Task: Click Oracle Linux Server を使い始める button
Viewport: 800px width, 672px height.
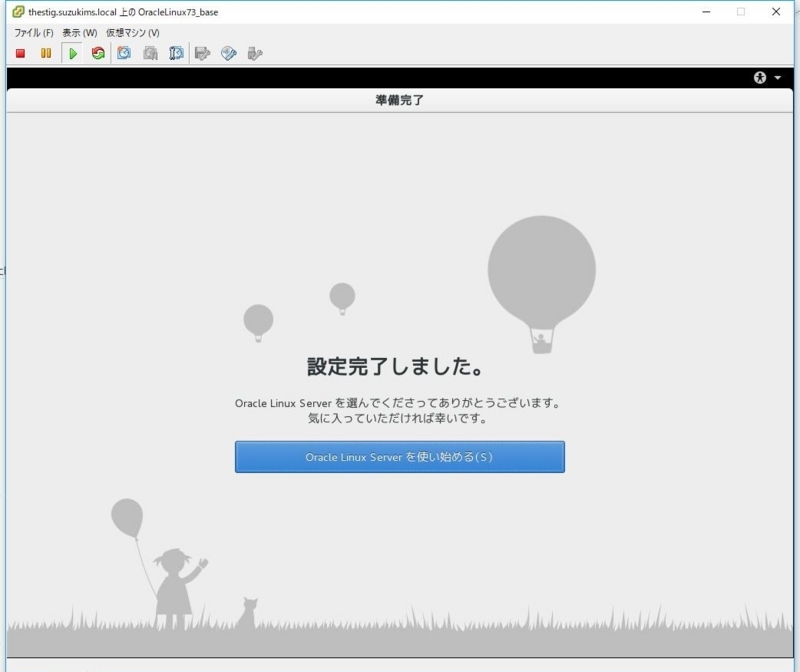Action: coord(399,457)
